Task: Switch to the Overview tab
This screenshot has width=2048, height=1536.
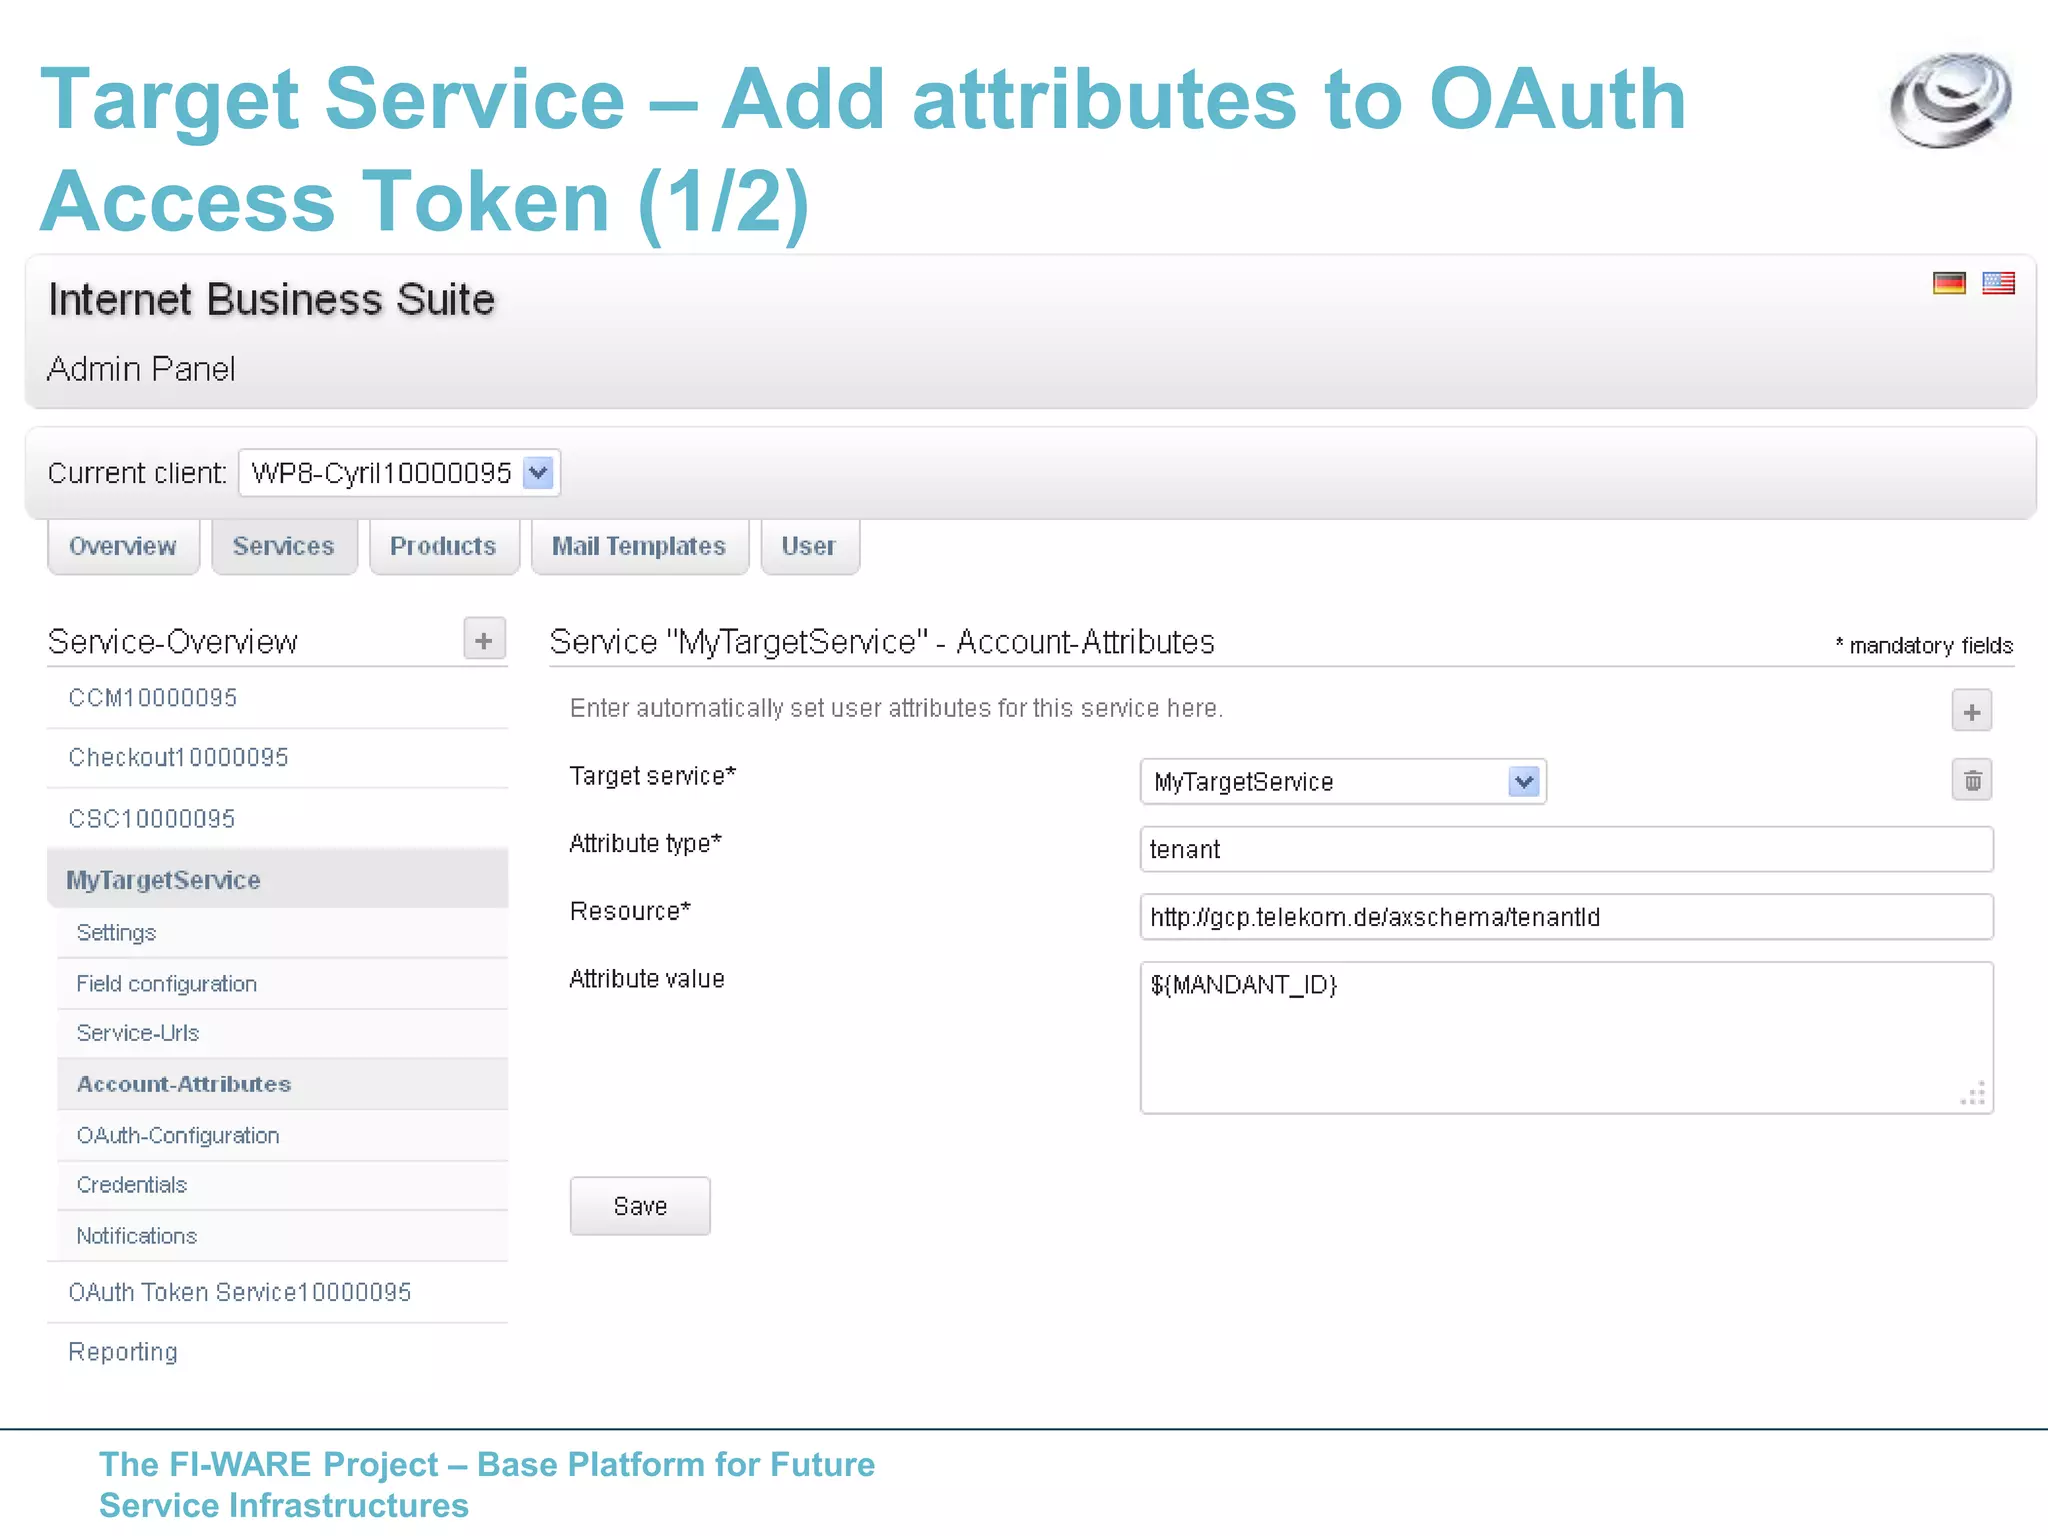Action: (123, 546)
